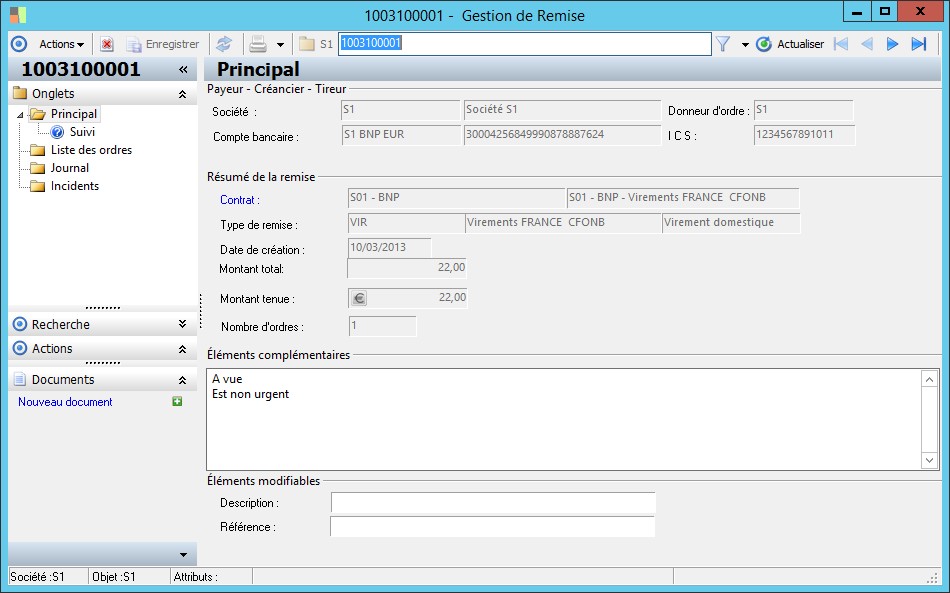Click the green plus add document icon
This screenshot has width=950, height=593.
coord(177,401)
